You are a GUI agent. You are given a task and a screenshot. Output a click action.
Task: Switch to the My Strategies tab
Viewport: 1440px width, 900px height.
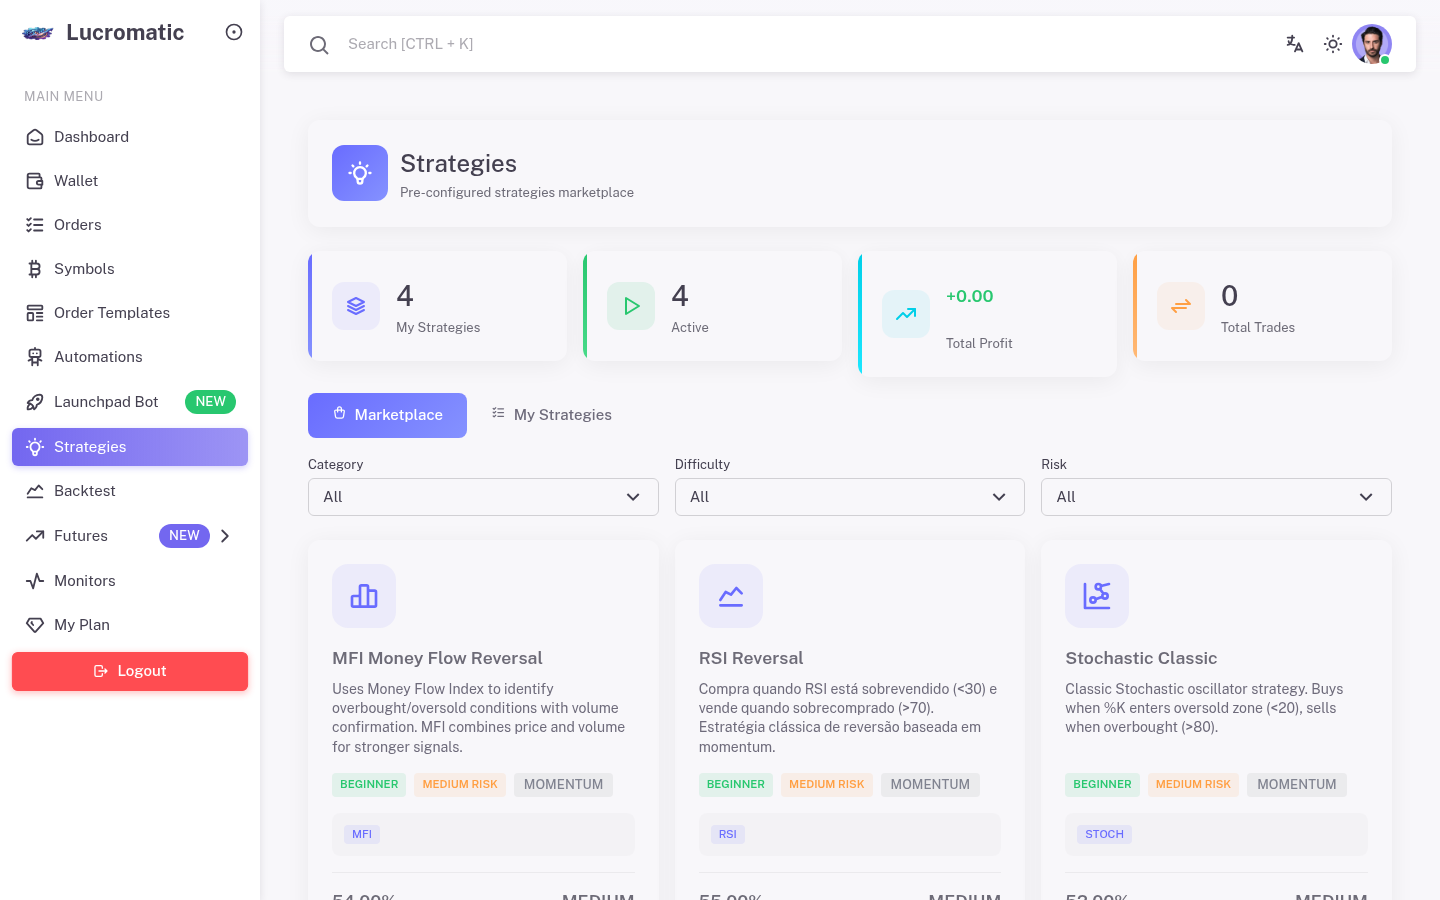(551, 414)
